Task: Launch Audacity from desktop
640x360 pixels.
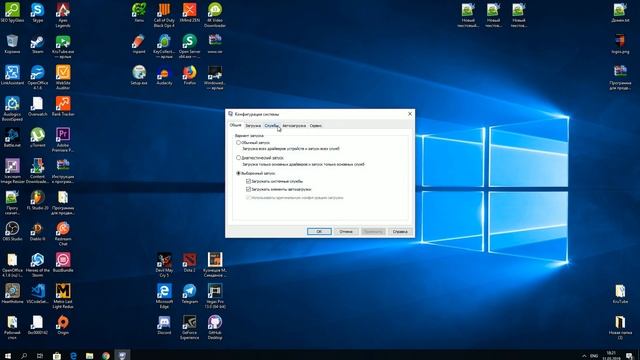Action: pos(164,75)
